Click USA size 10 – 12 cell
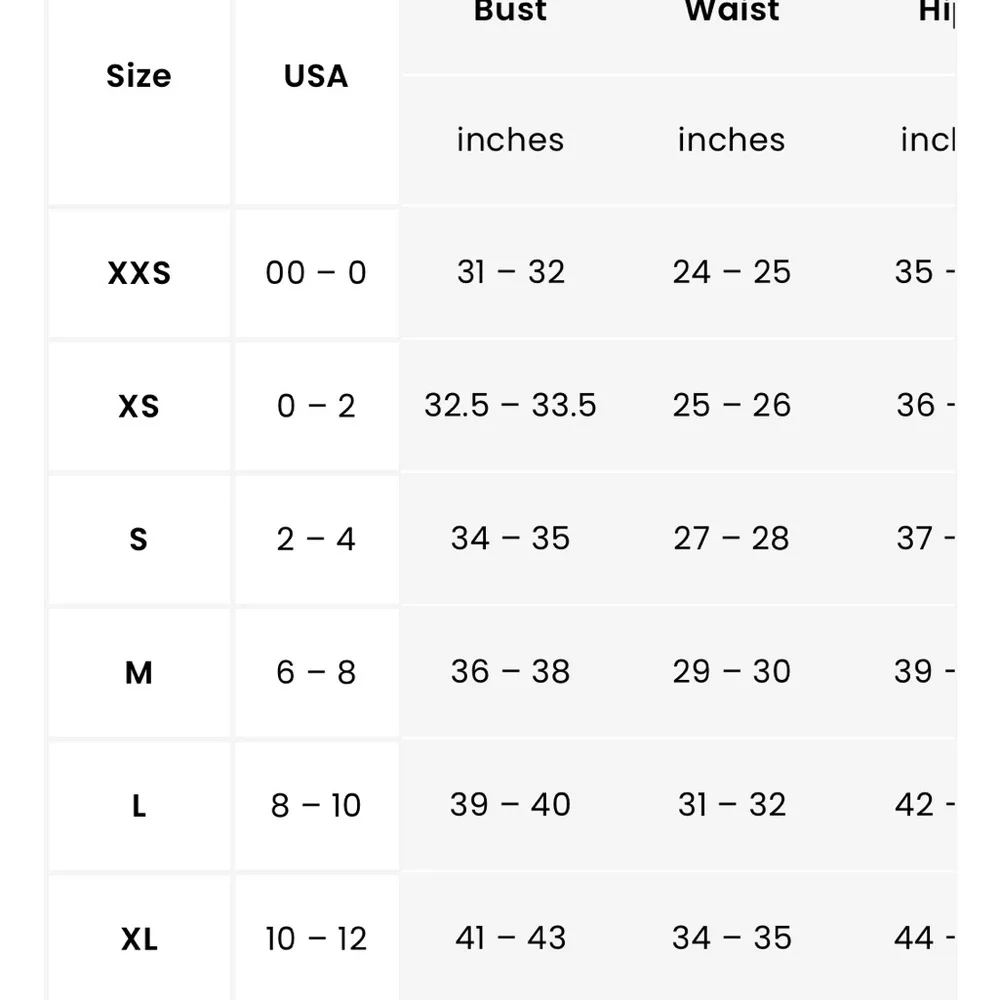The width and height of the screenshot is (1000, 1000). [x=316, y=938]
